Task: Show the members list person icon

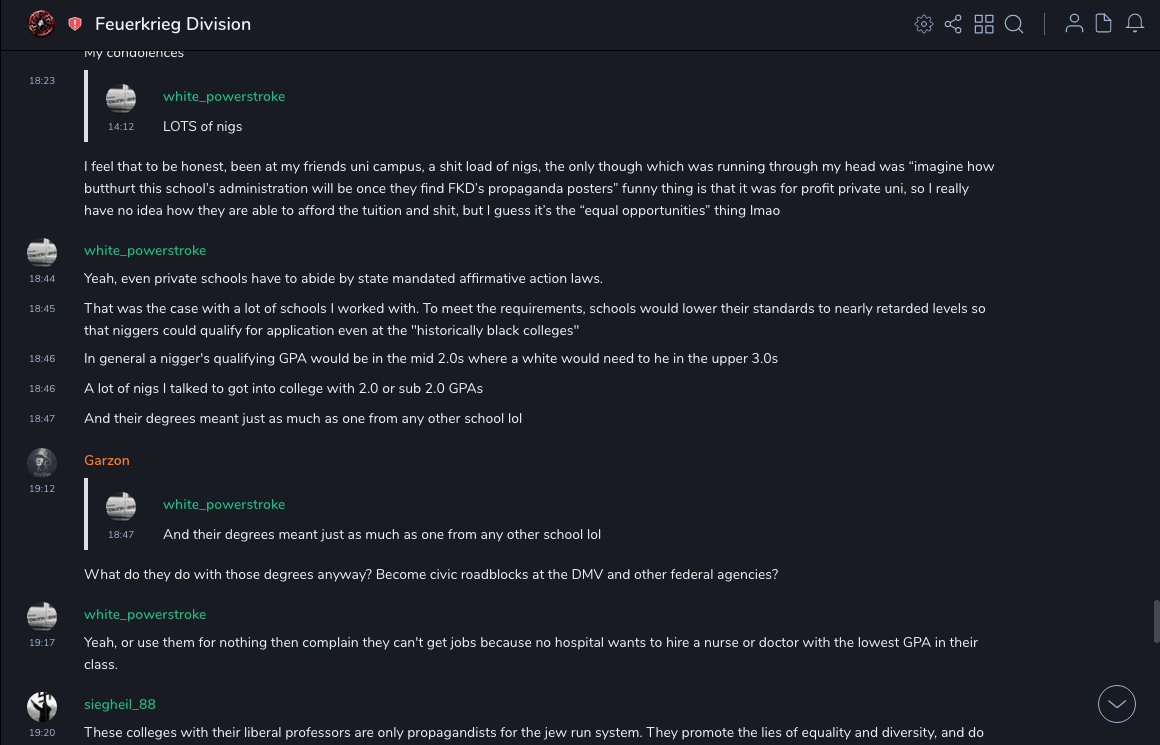Action: click(x=1074, y=24)
